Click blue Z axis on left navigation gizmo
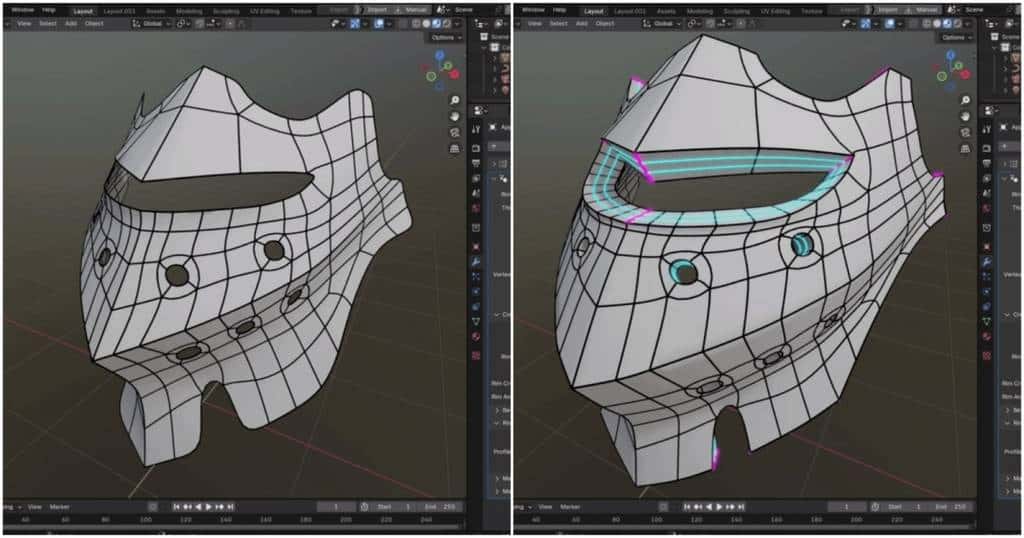 tap(440, 55)
